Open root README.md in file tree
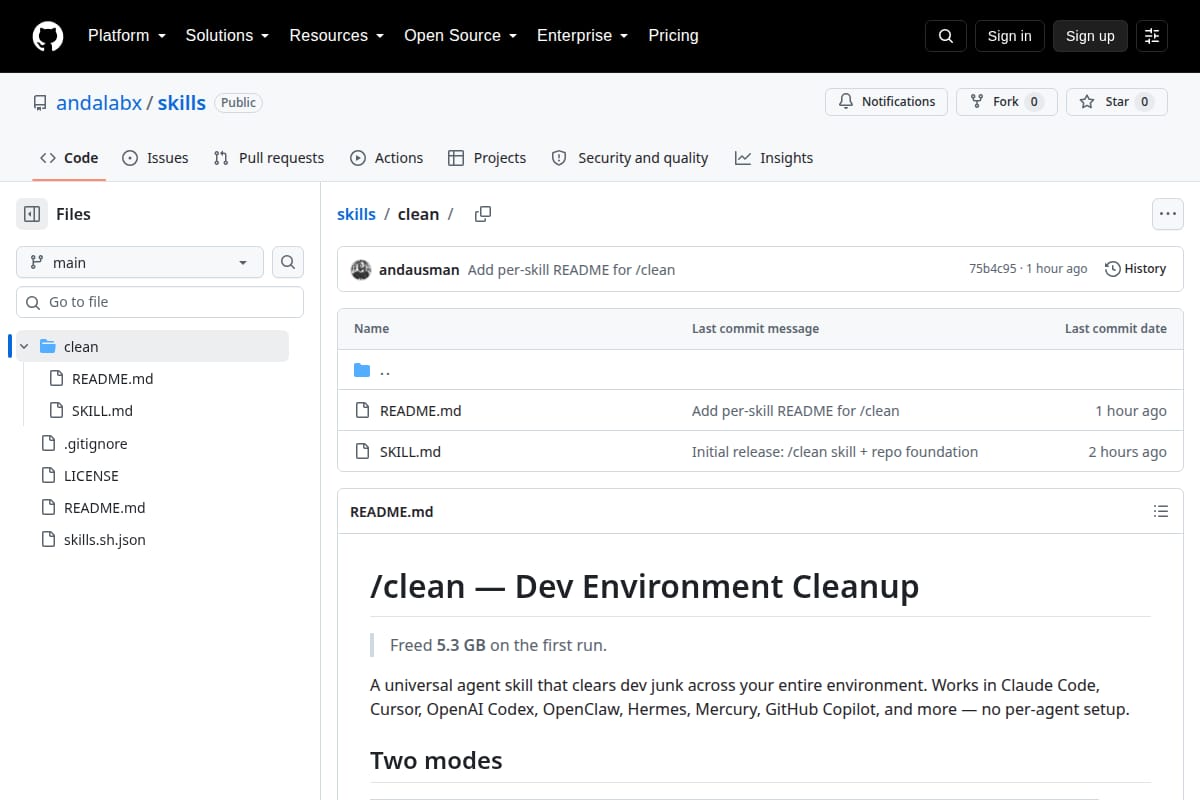Screen dimensions: 1200x800 [x=104, y=507]
